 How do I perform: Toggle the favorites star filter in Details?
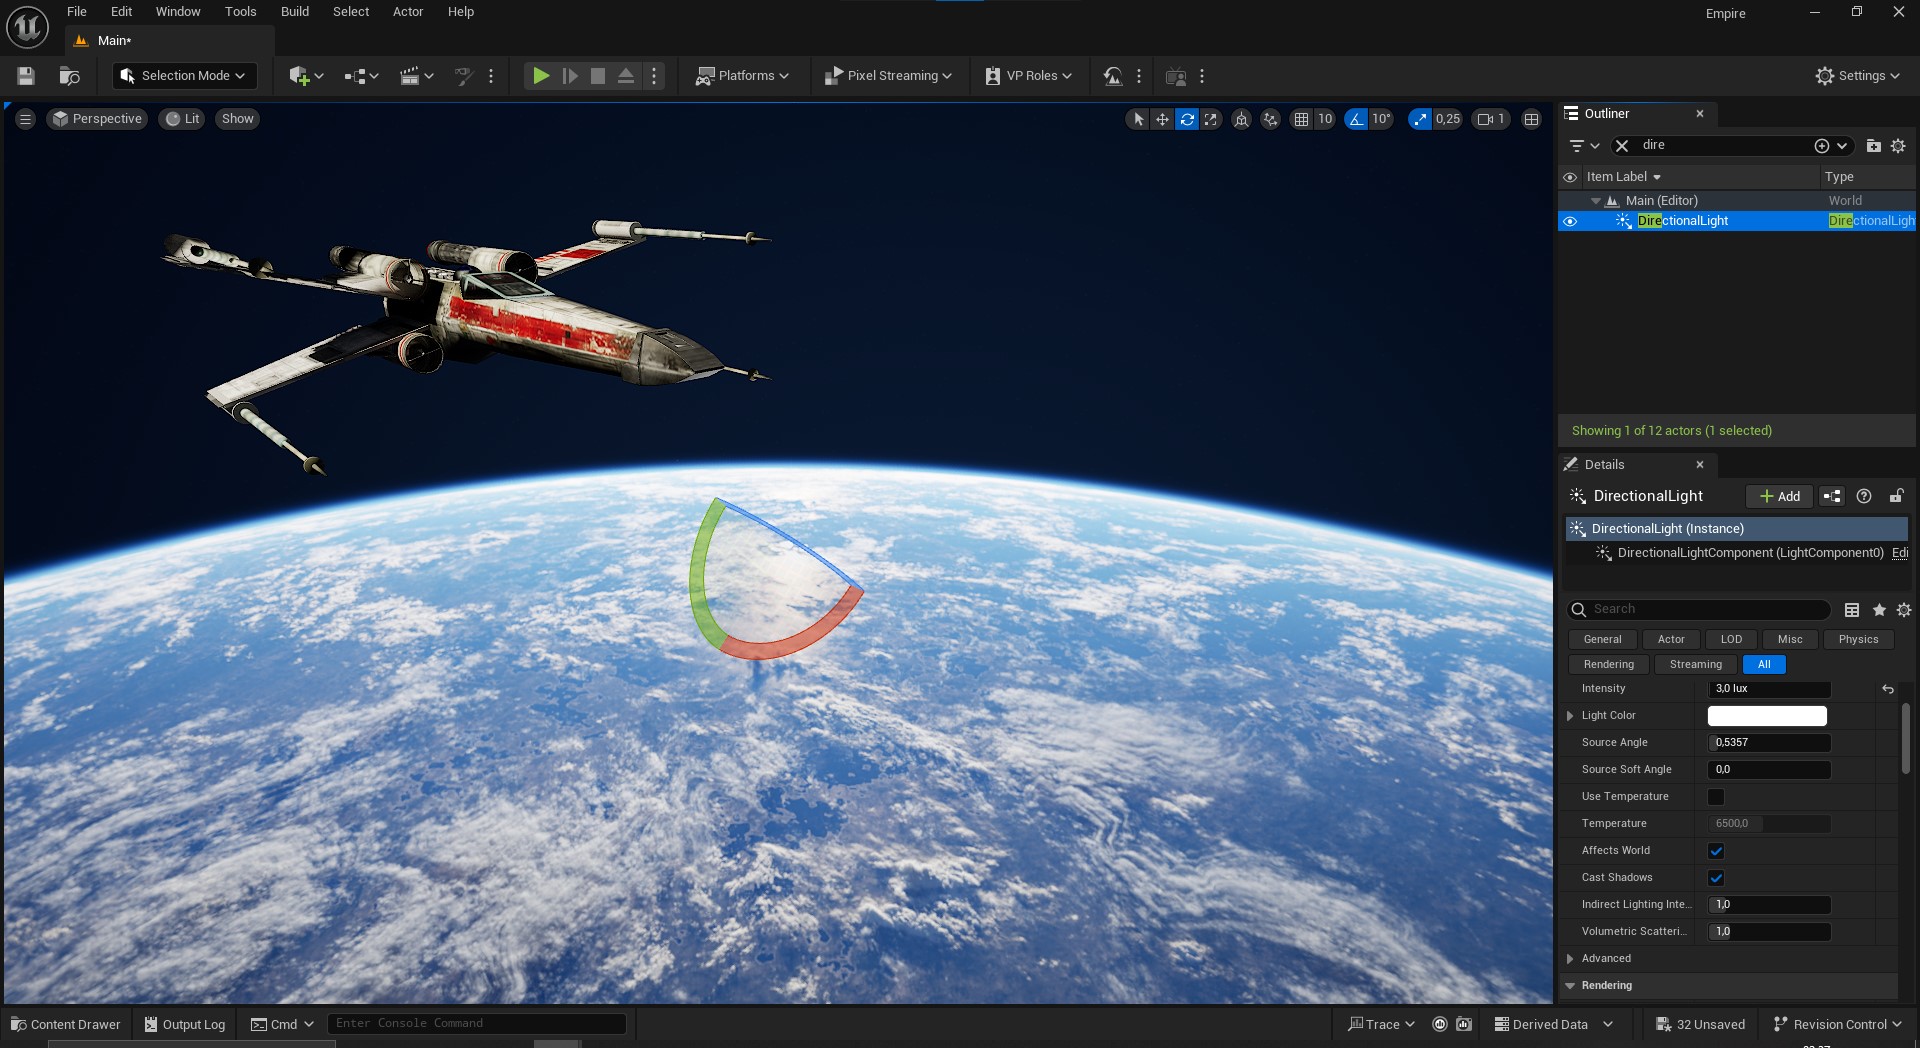tap(1879, 610)
